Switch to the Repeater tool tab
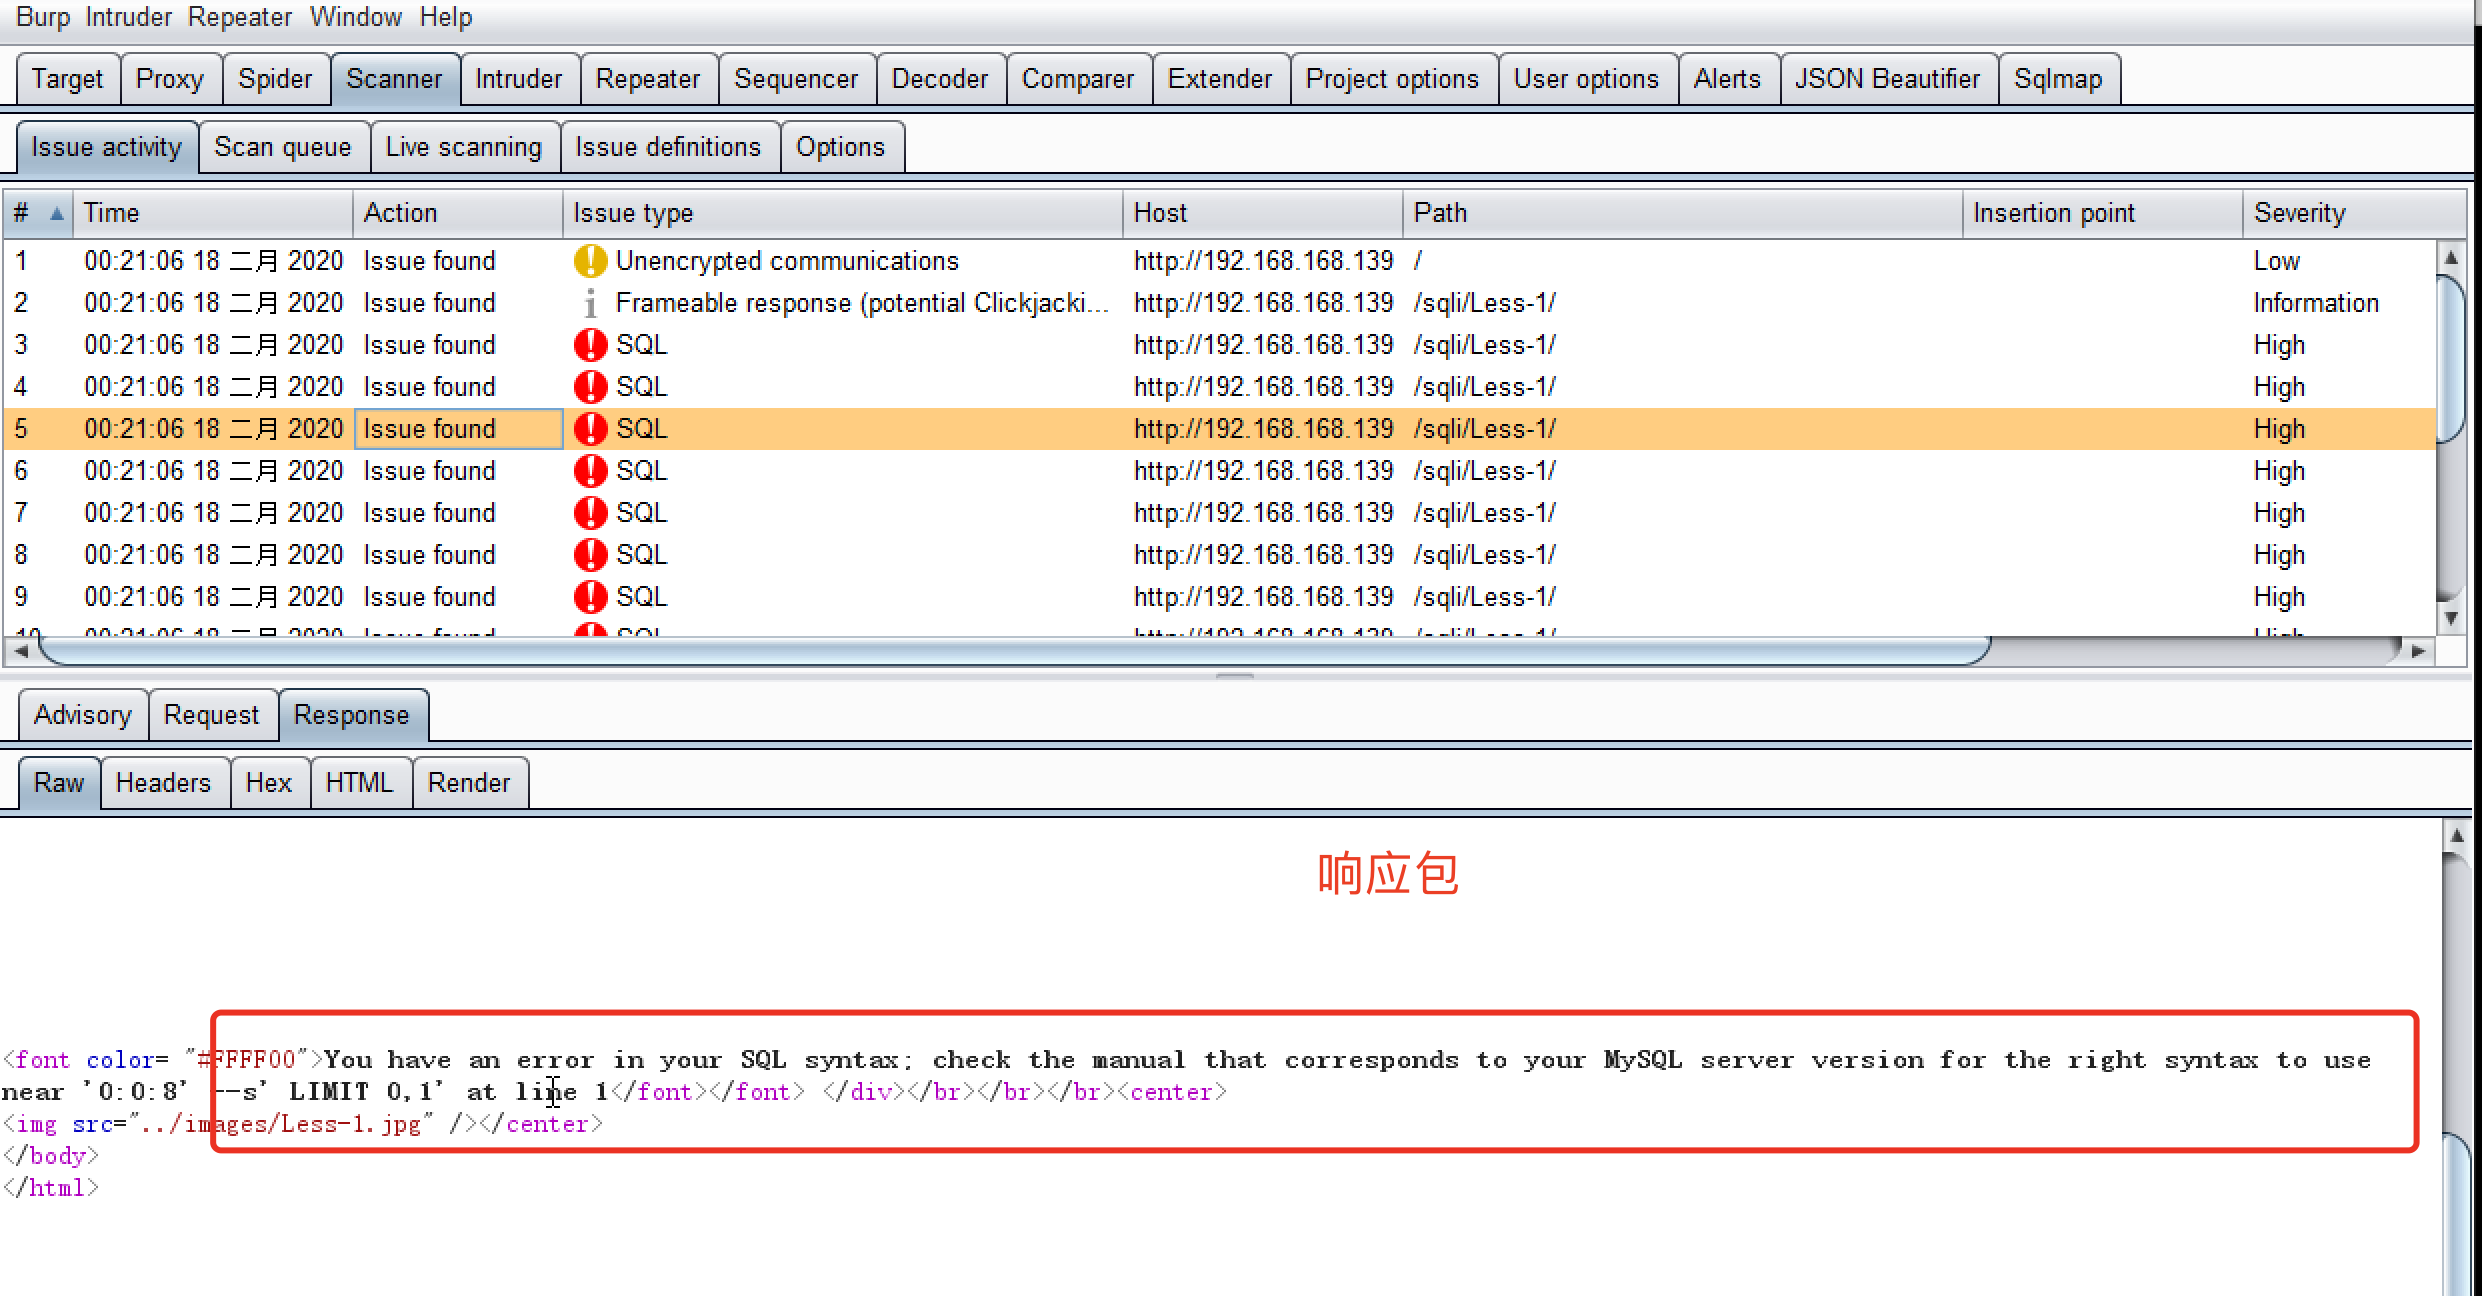 pyautogui.click(x=647, y=79)
